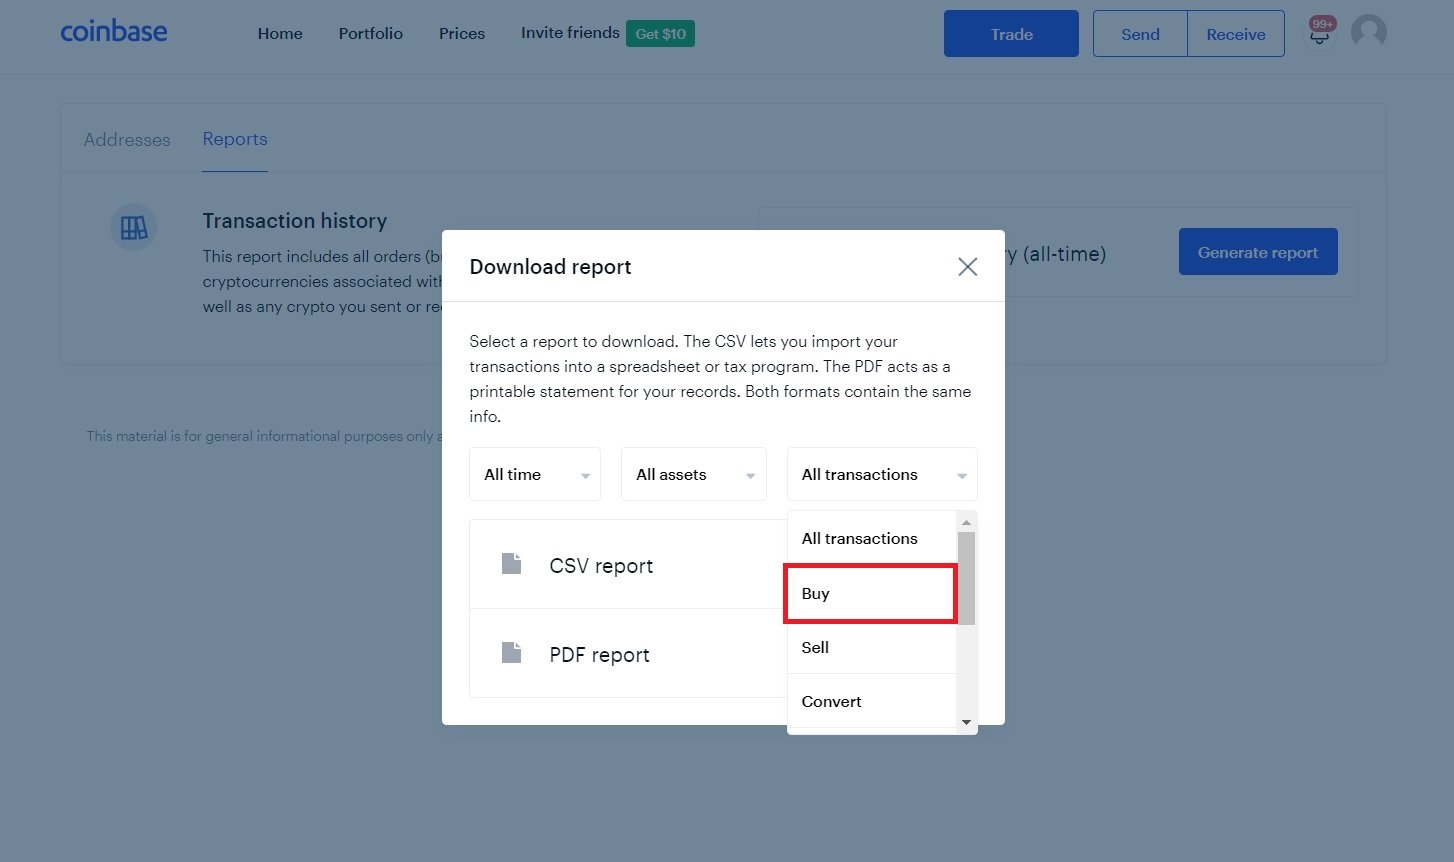Click the dropdown list scroll down arrow

[x=966, y=722]
